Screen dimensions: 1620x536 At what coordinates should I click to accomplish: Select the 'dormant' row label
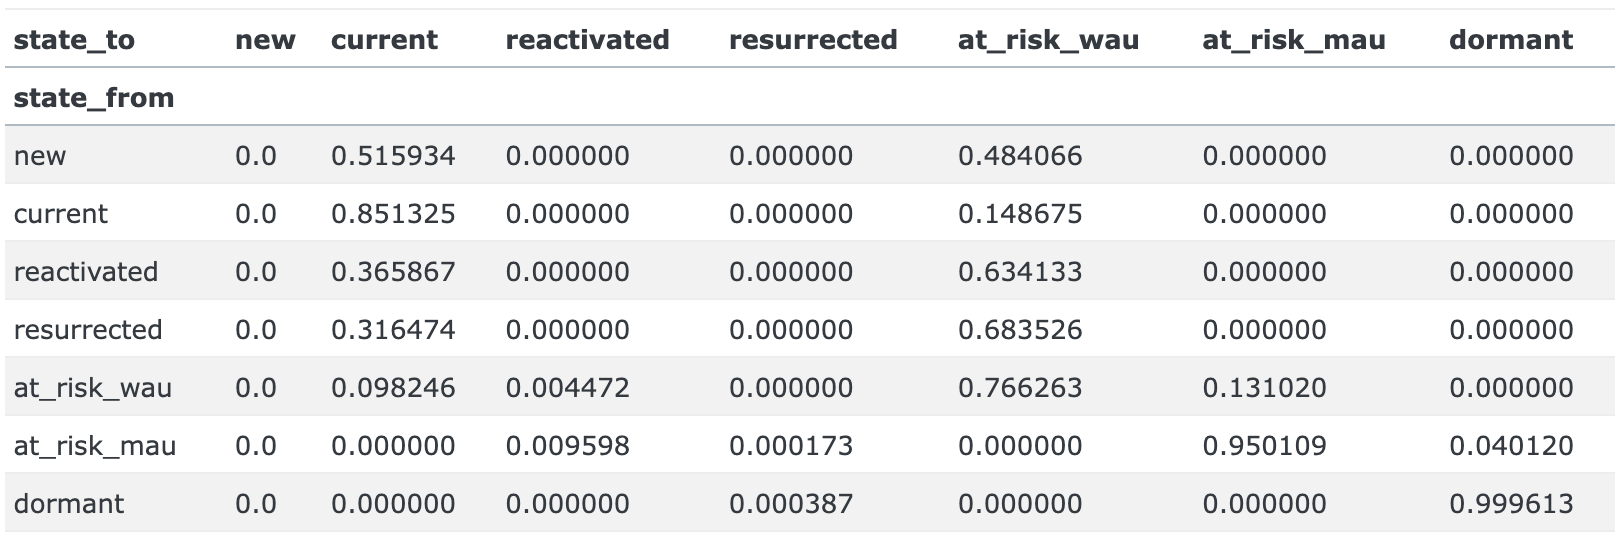69,504
